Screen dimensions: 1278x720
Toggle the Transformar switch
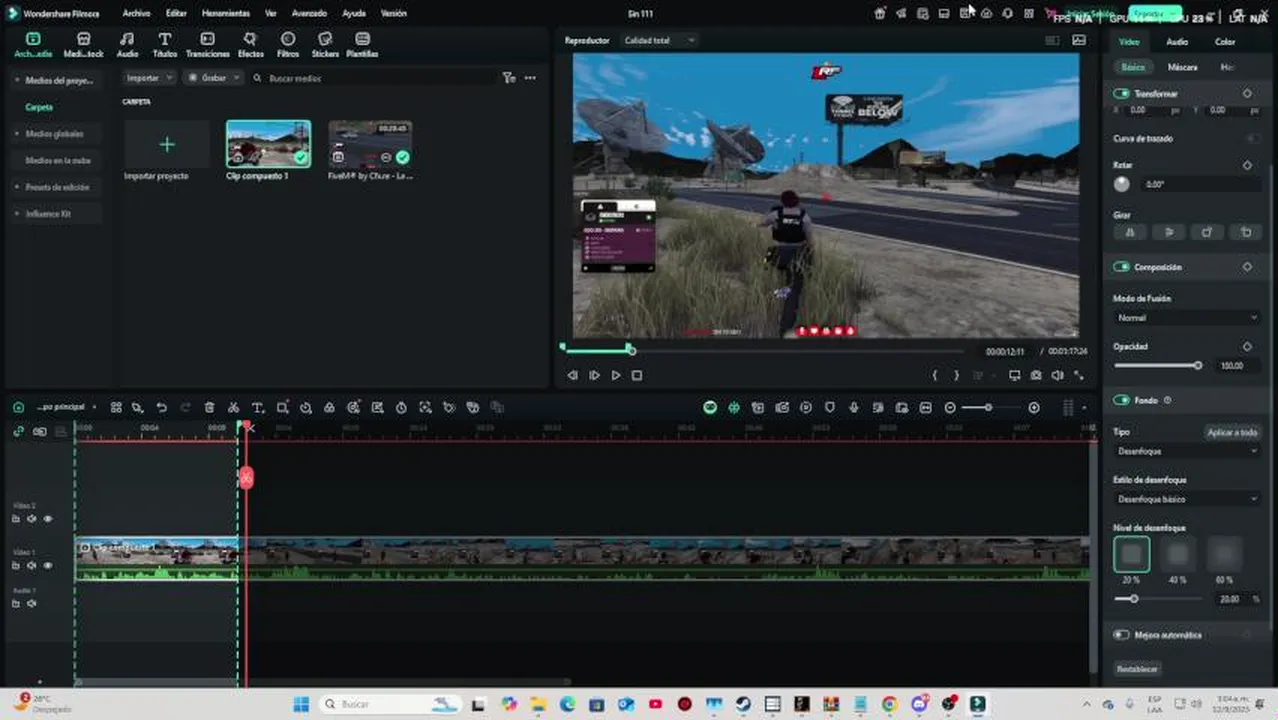1121,93
